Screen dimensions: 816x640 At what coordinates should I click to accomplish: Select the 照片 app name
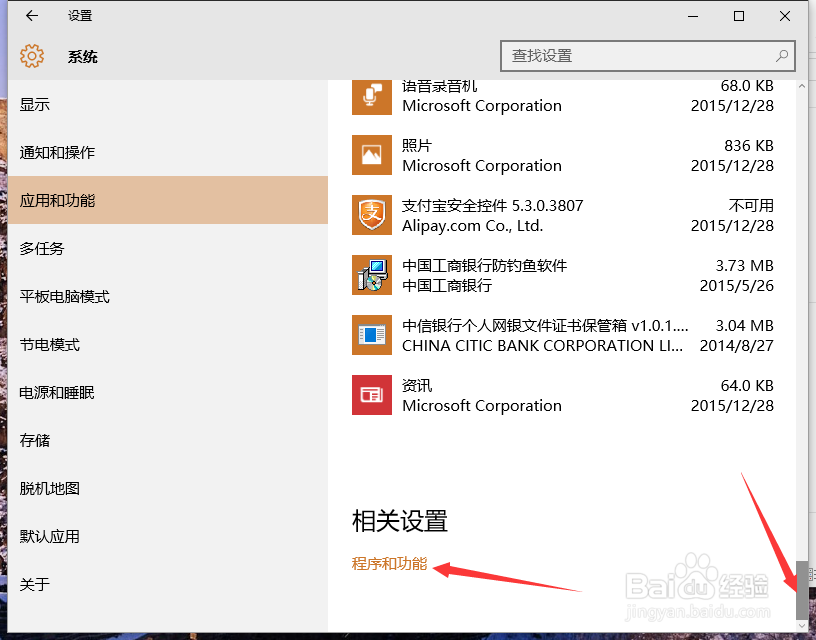pos(417,146)
